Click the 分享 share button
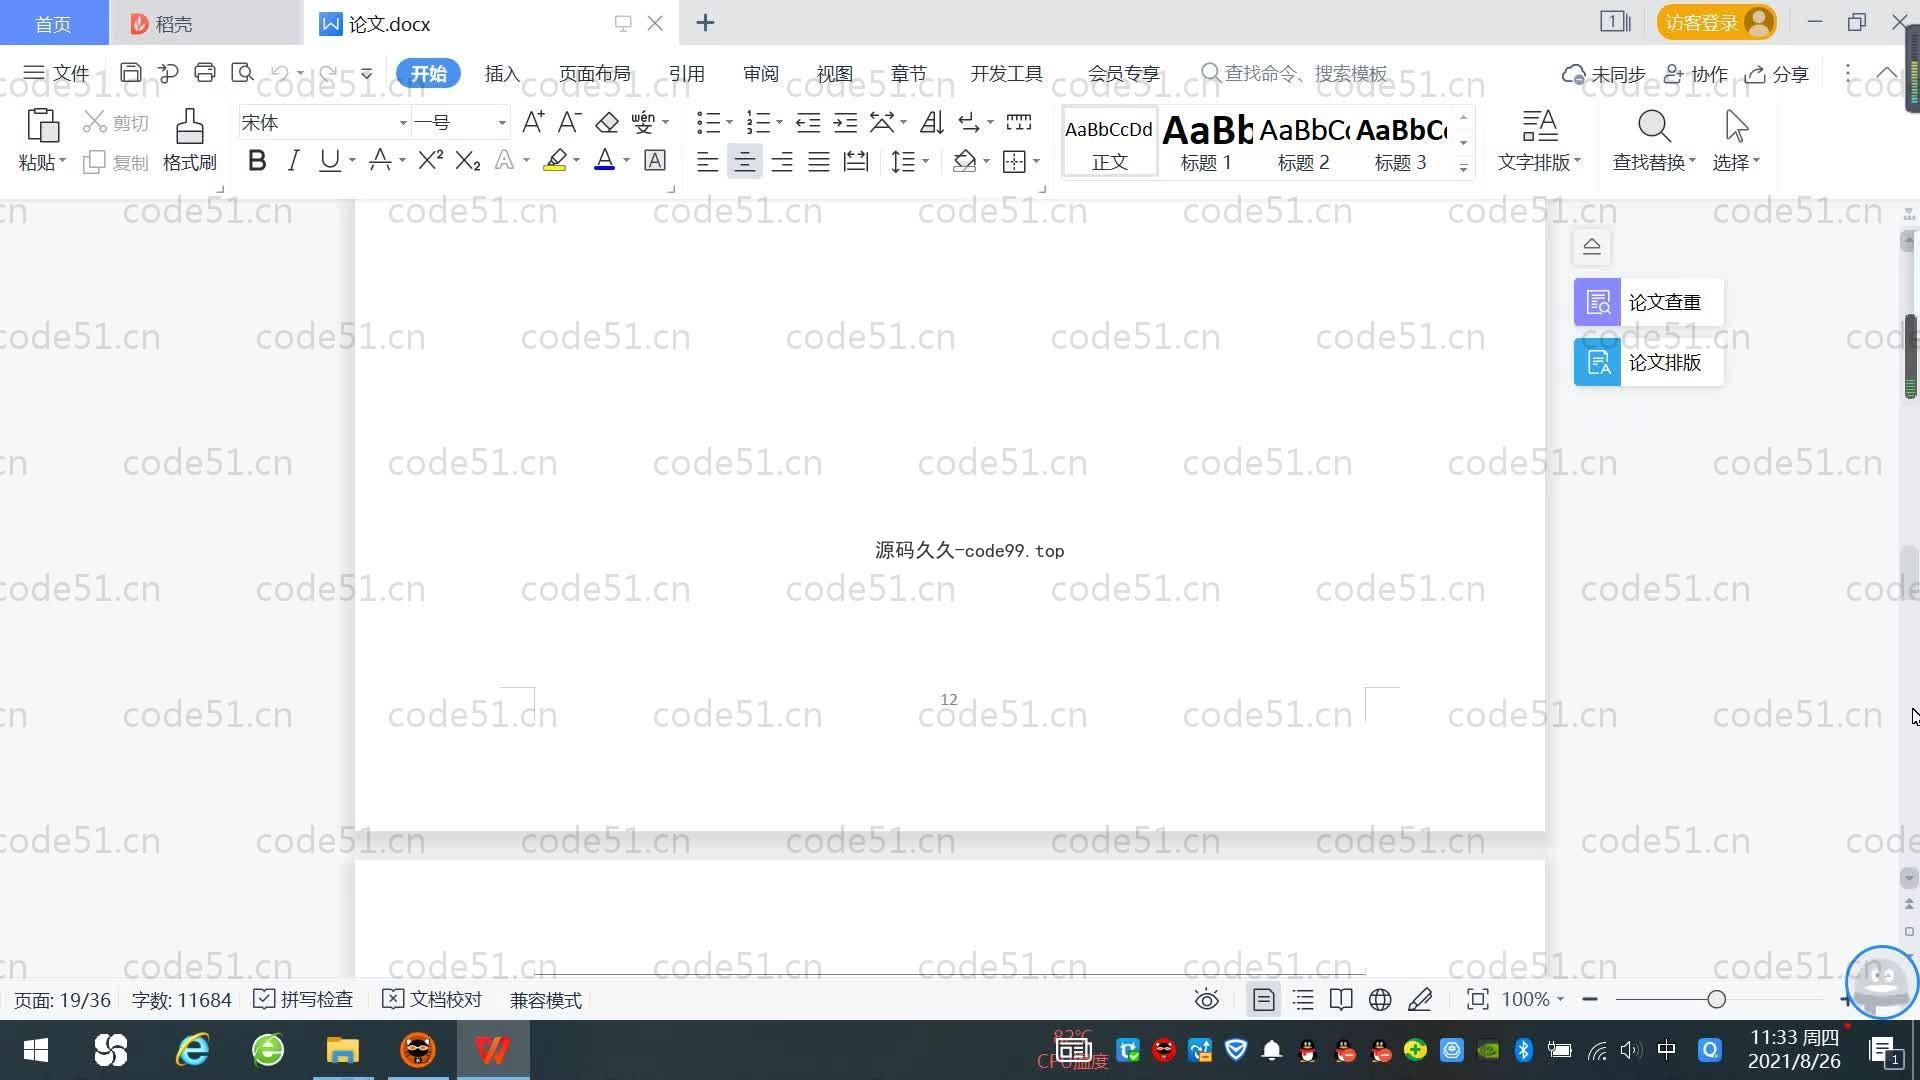Screen dimensions: 1920x1080 point(1777,74)
